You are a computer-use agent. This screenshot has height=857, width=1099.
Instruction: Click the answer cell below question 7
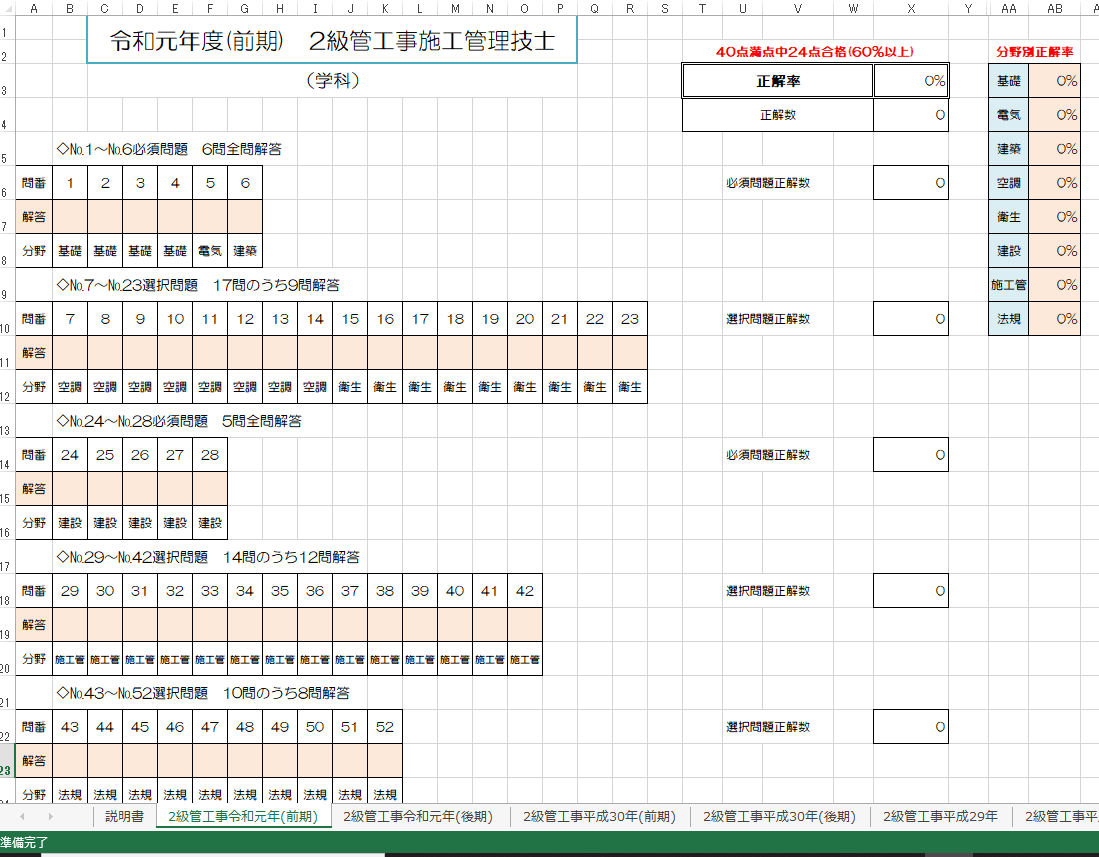tap(69, 352)
